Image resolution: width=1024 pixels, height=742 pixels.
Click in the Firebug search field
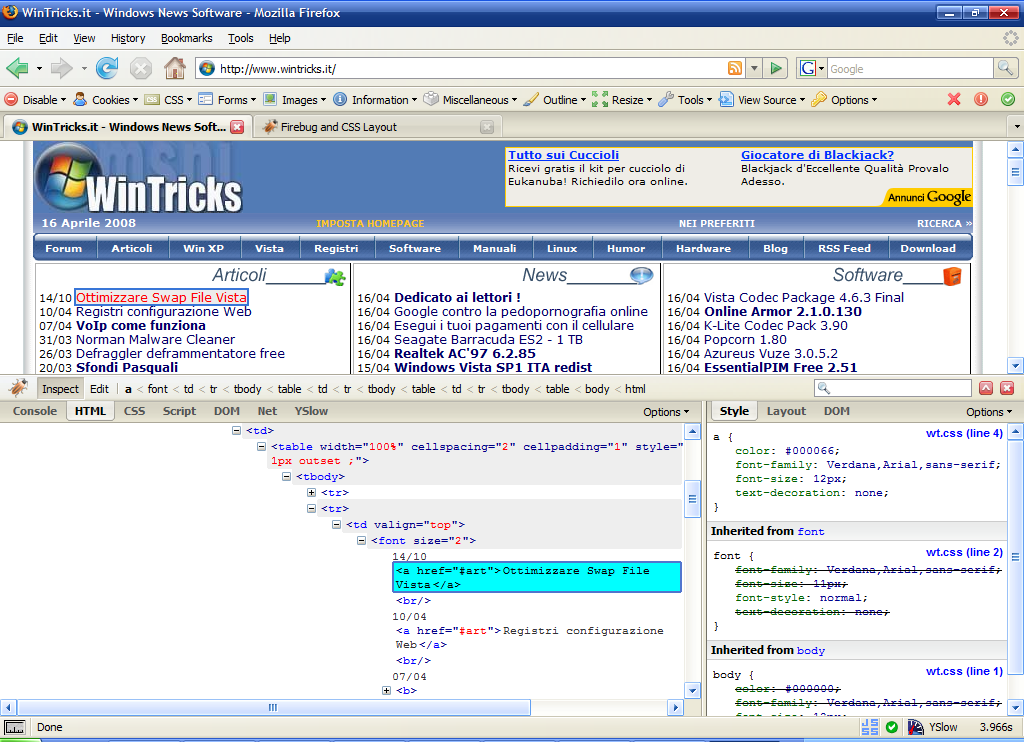pyautogui.click(x=893, y=388)
